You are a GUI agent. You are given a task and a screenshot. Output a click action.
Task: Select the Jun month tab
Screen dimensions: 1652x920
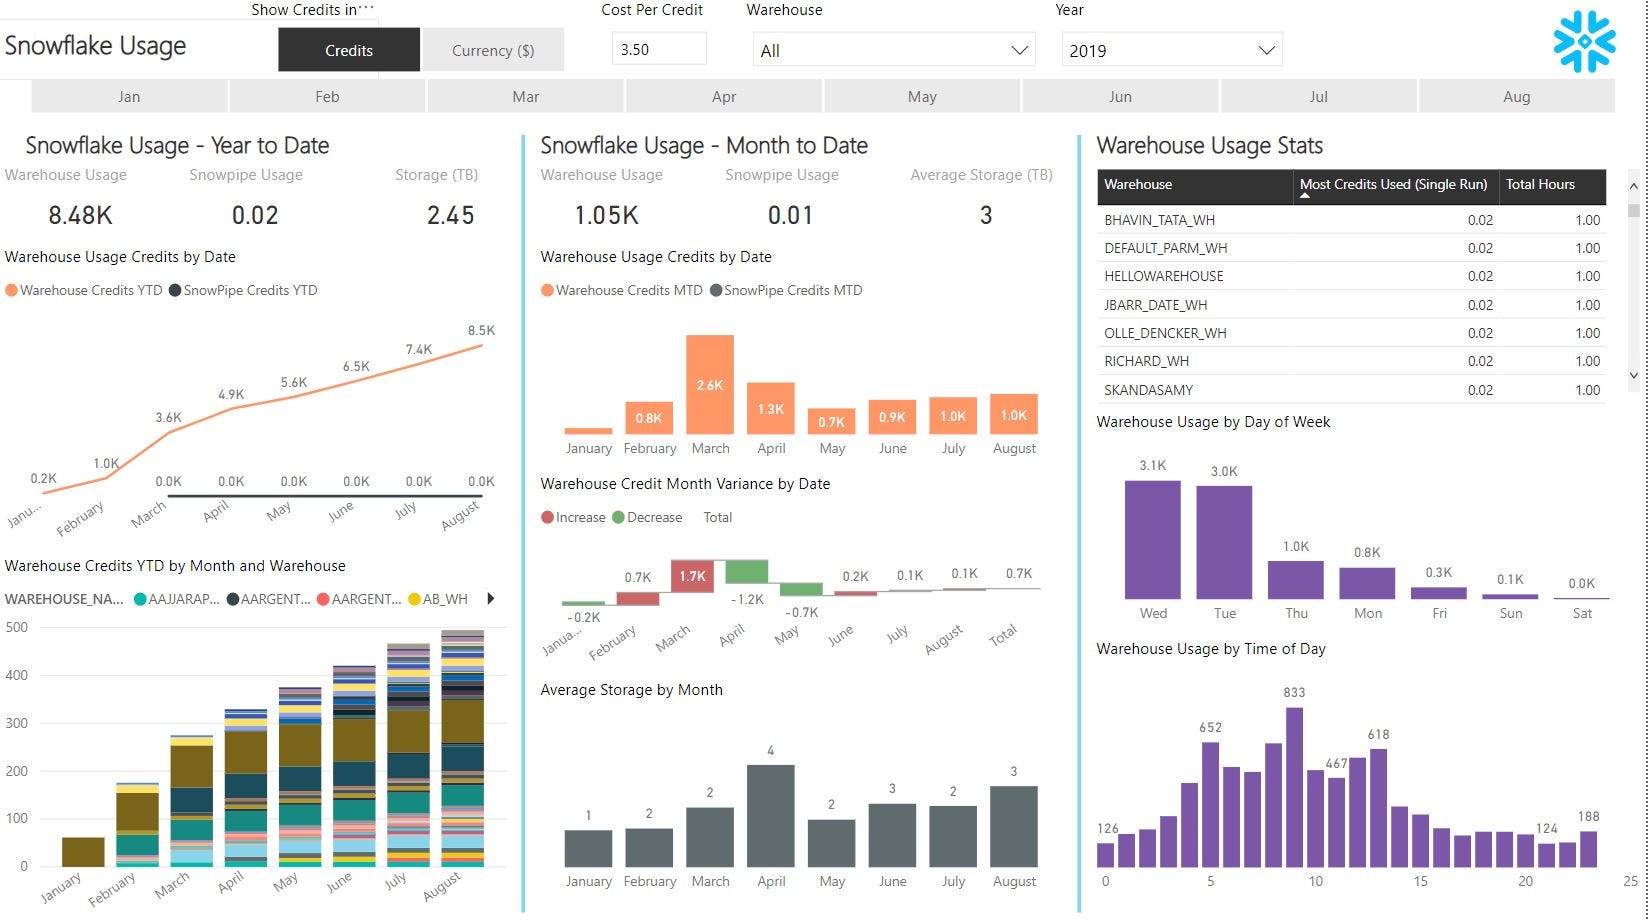point(1119,96)
